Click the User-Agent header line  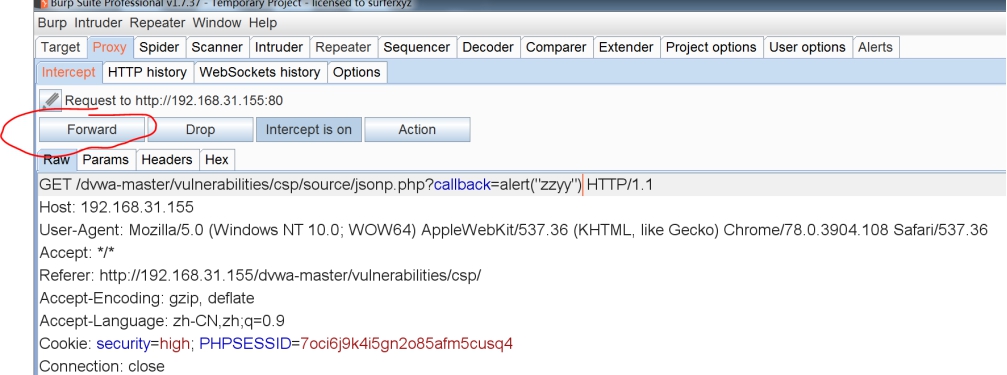click(x=513, y=230)
